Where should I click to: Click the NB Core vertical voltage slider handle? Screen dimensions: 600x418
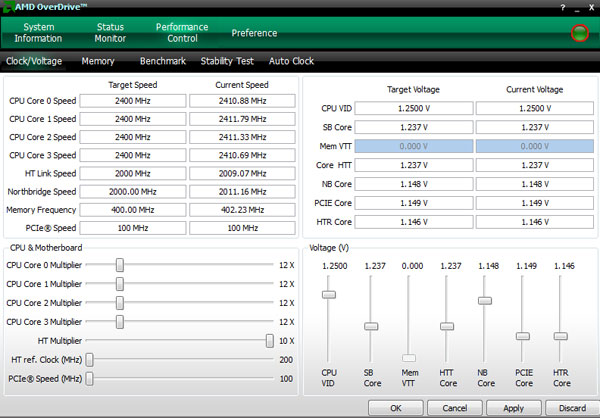(485, 301)
